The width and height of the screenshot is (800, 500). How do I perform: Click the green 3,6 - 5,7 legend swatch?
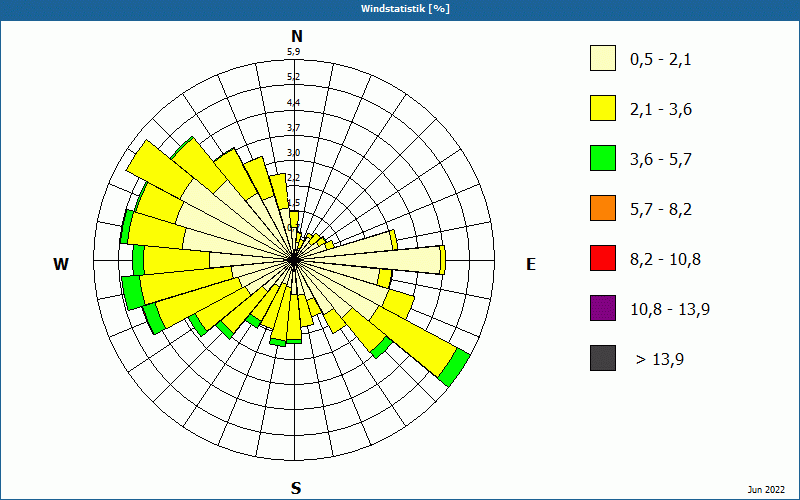coord(603,158)
